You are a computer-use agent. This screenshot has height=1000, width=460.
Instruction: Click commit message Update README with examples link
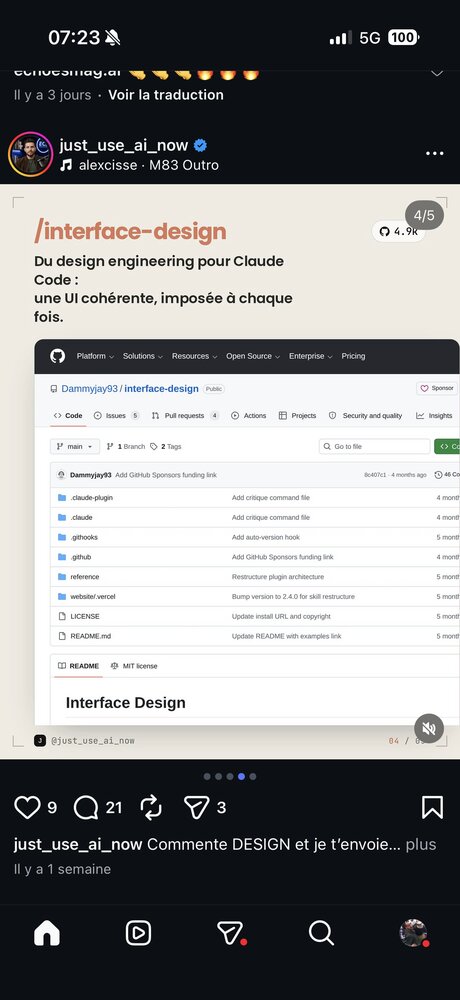click(x=286, y=636)
